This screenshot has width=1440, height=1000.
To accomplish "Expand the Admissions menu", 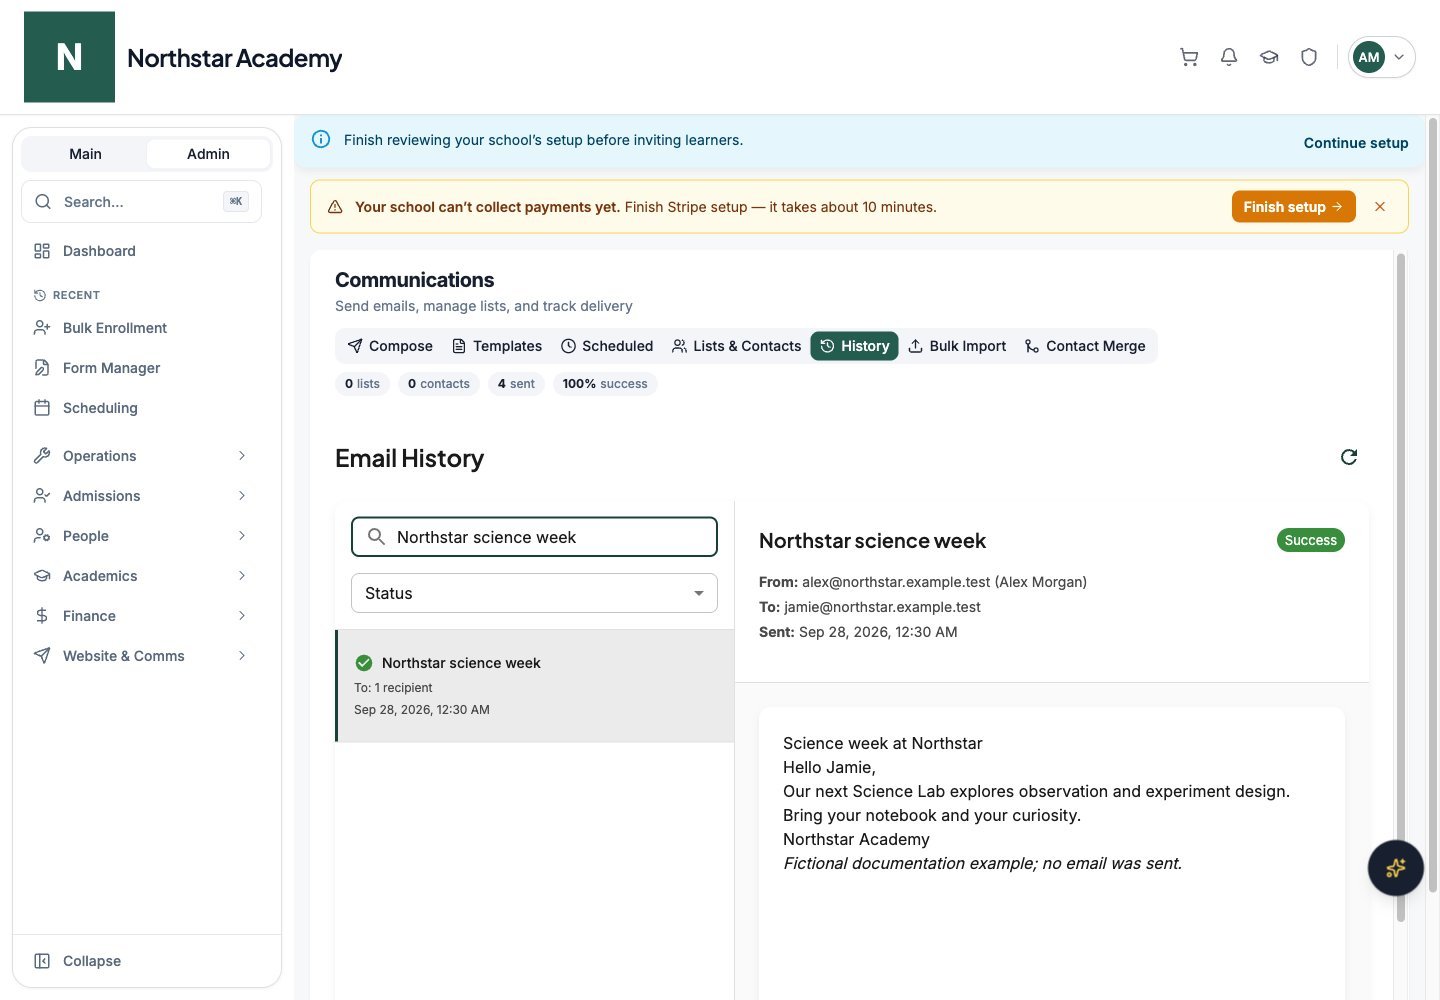I will (x=141, y=496).
